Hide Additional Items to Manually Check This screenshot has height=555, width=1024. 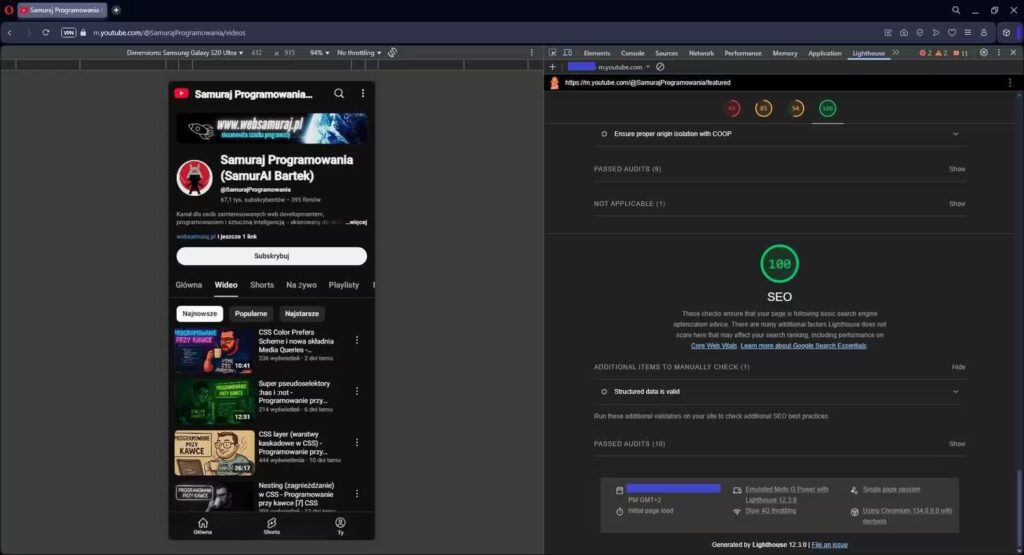[x=958, y=367]
